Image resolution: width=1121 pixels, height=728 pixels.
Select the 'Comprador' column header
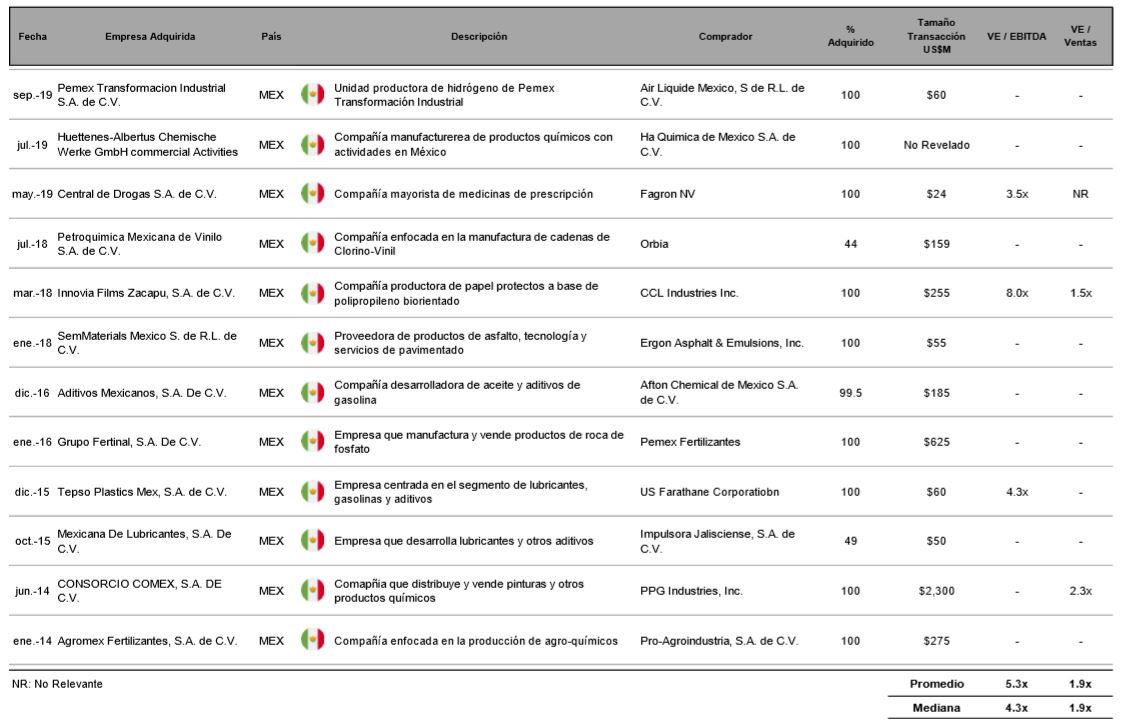pos(726,36)
